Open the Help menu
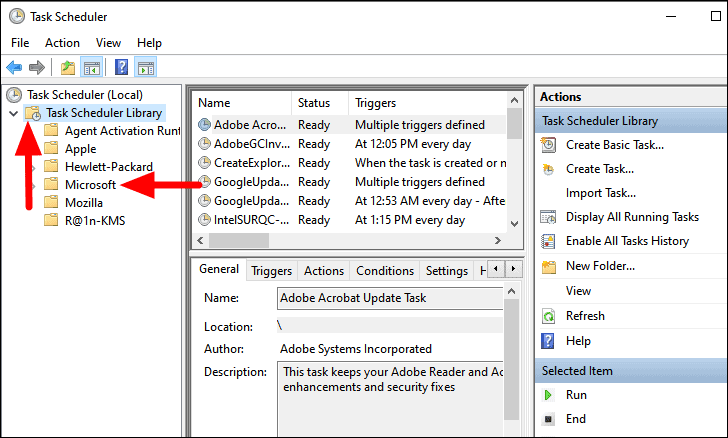The height and width of the screenshot is (438, 728). point(149,43)
